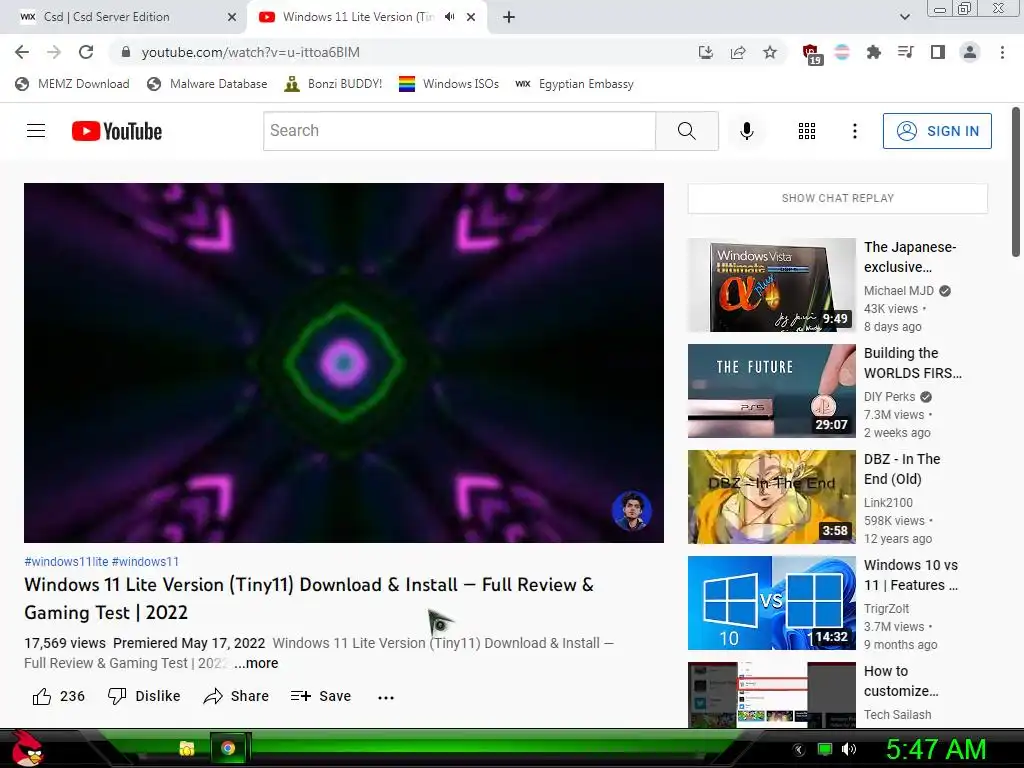This screenshot has width=1024, height=768.
Task: Open the red shield extension with badge 19
Action: (811, 54)
